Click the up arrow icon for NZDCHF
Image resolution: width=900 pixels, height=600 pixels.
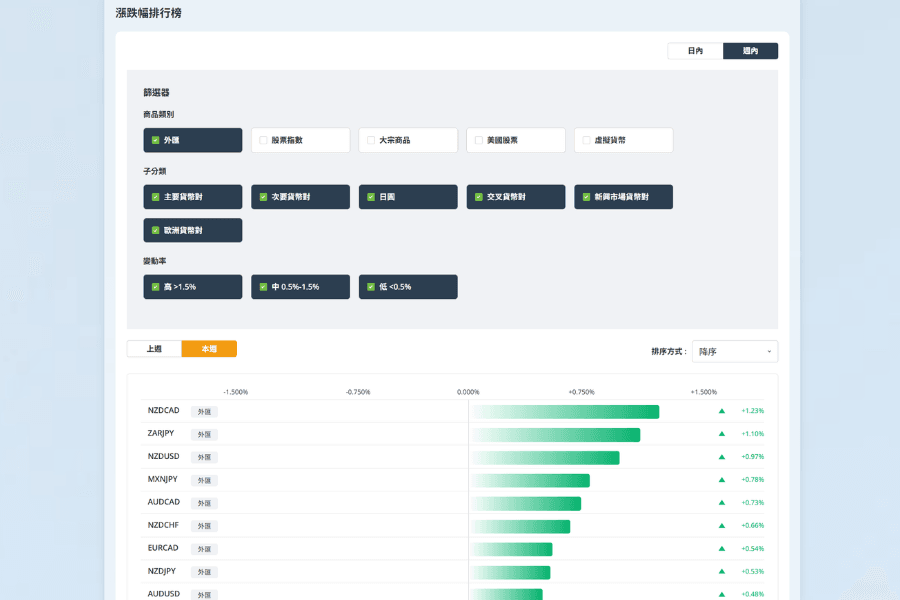point(722,526)
